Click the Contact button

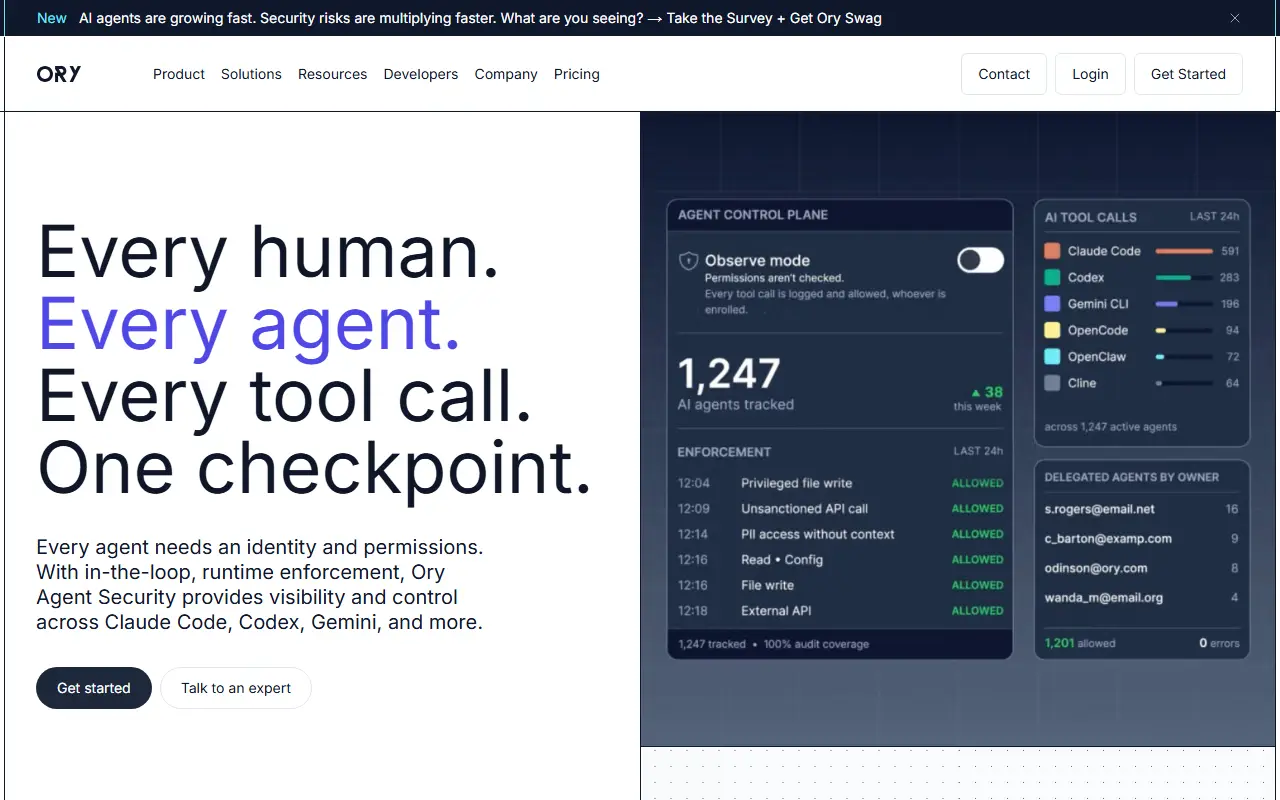1004,74
